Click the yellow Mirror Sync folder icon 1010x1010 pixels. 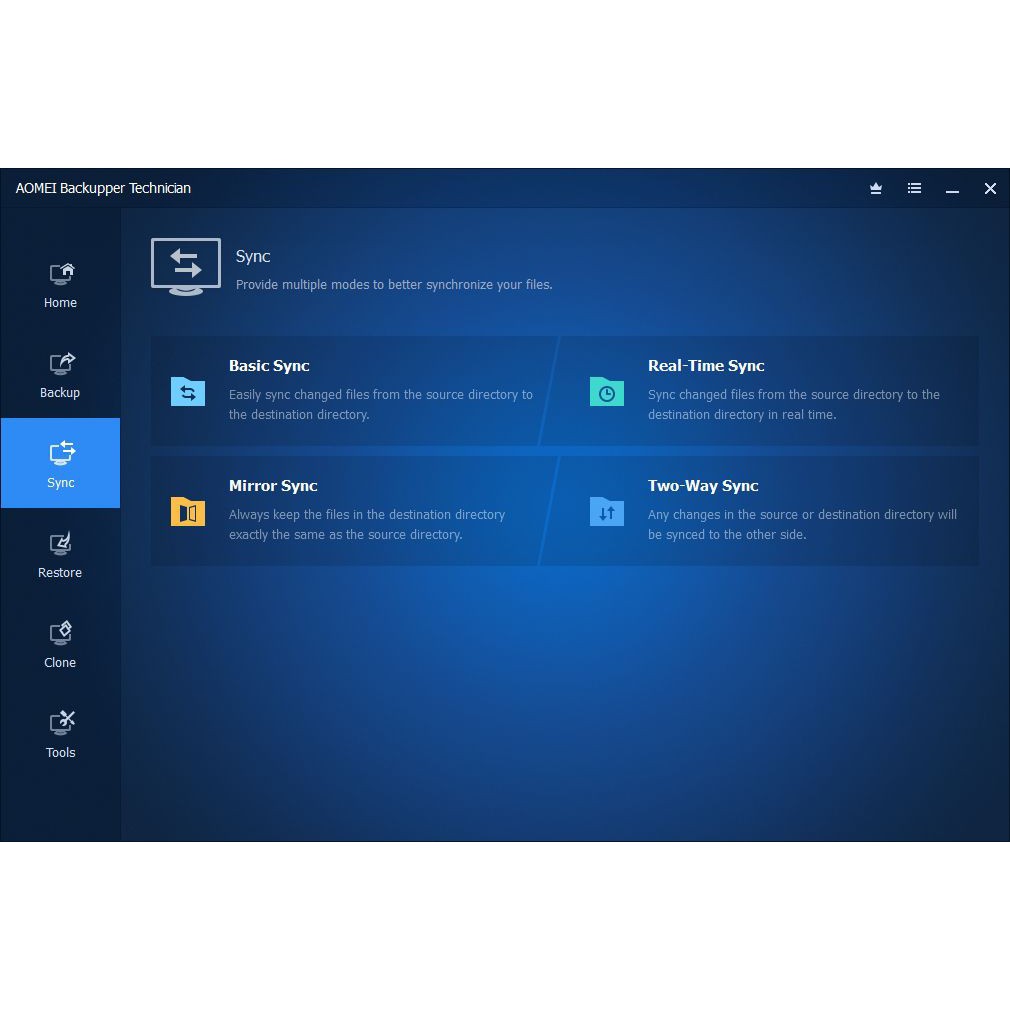tap(188, 512)
